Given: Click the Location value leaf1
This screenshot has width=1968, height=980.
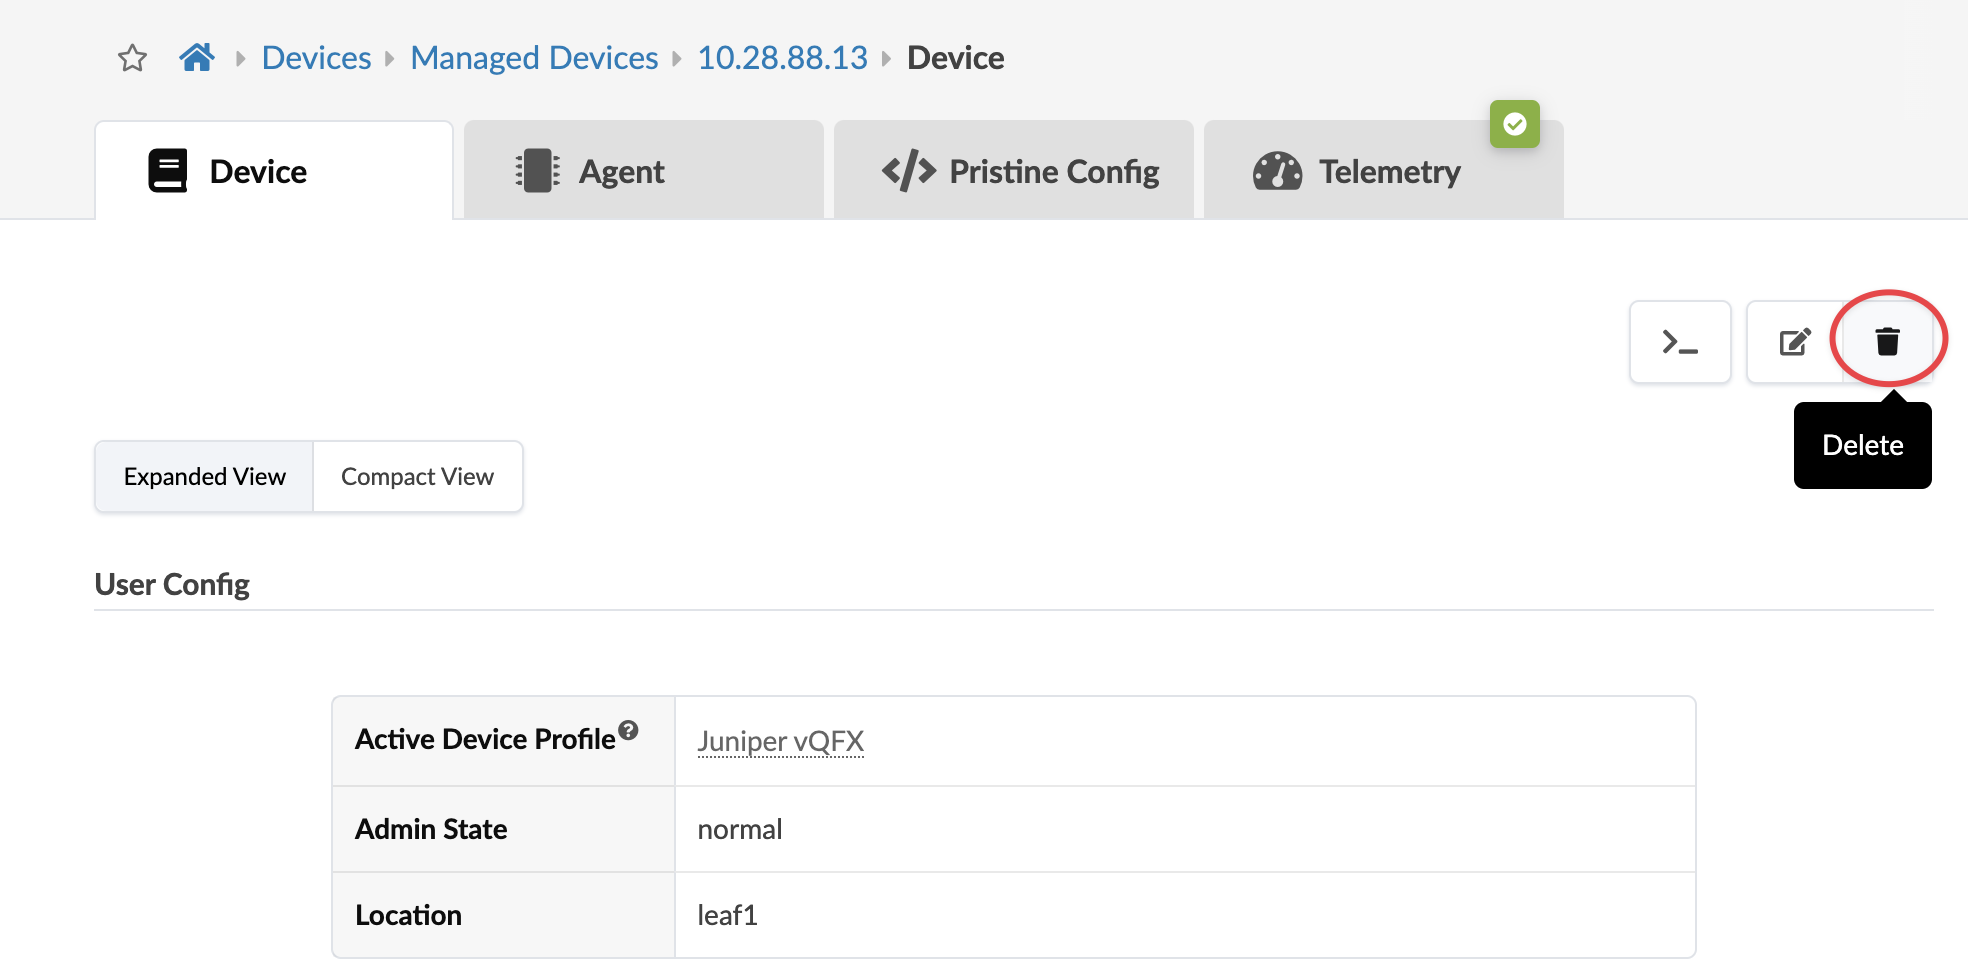Looking at the screenshot, I should click(727, 915).
